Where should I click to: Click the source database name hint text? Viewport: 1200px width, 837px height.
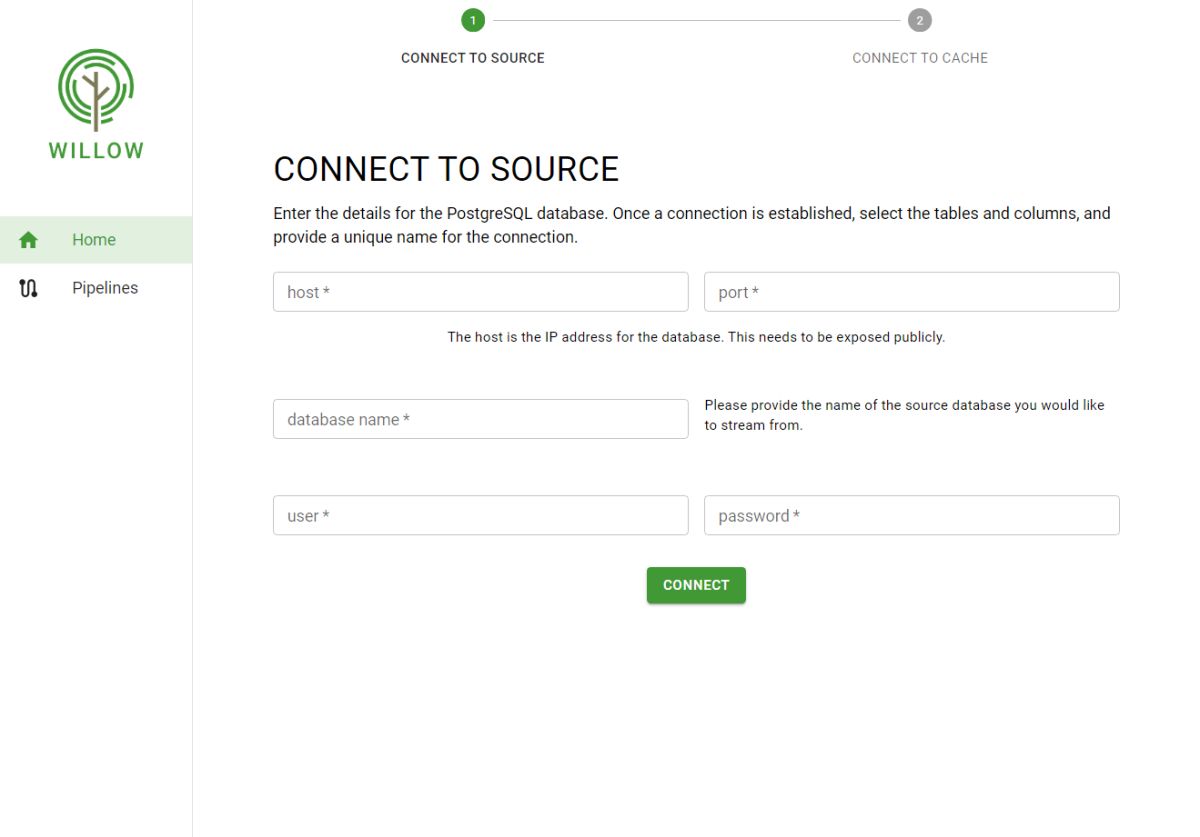coord(904,415)
